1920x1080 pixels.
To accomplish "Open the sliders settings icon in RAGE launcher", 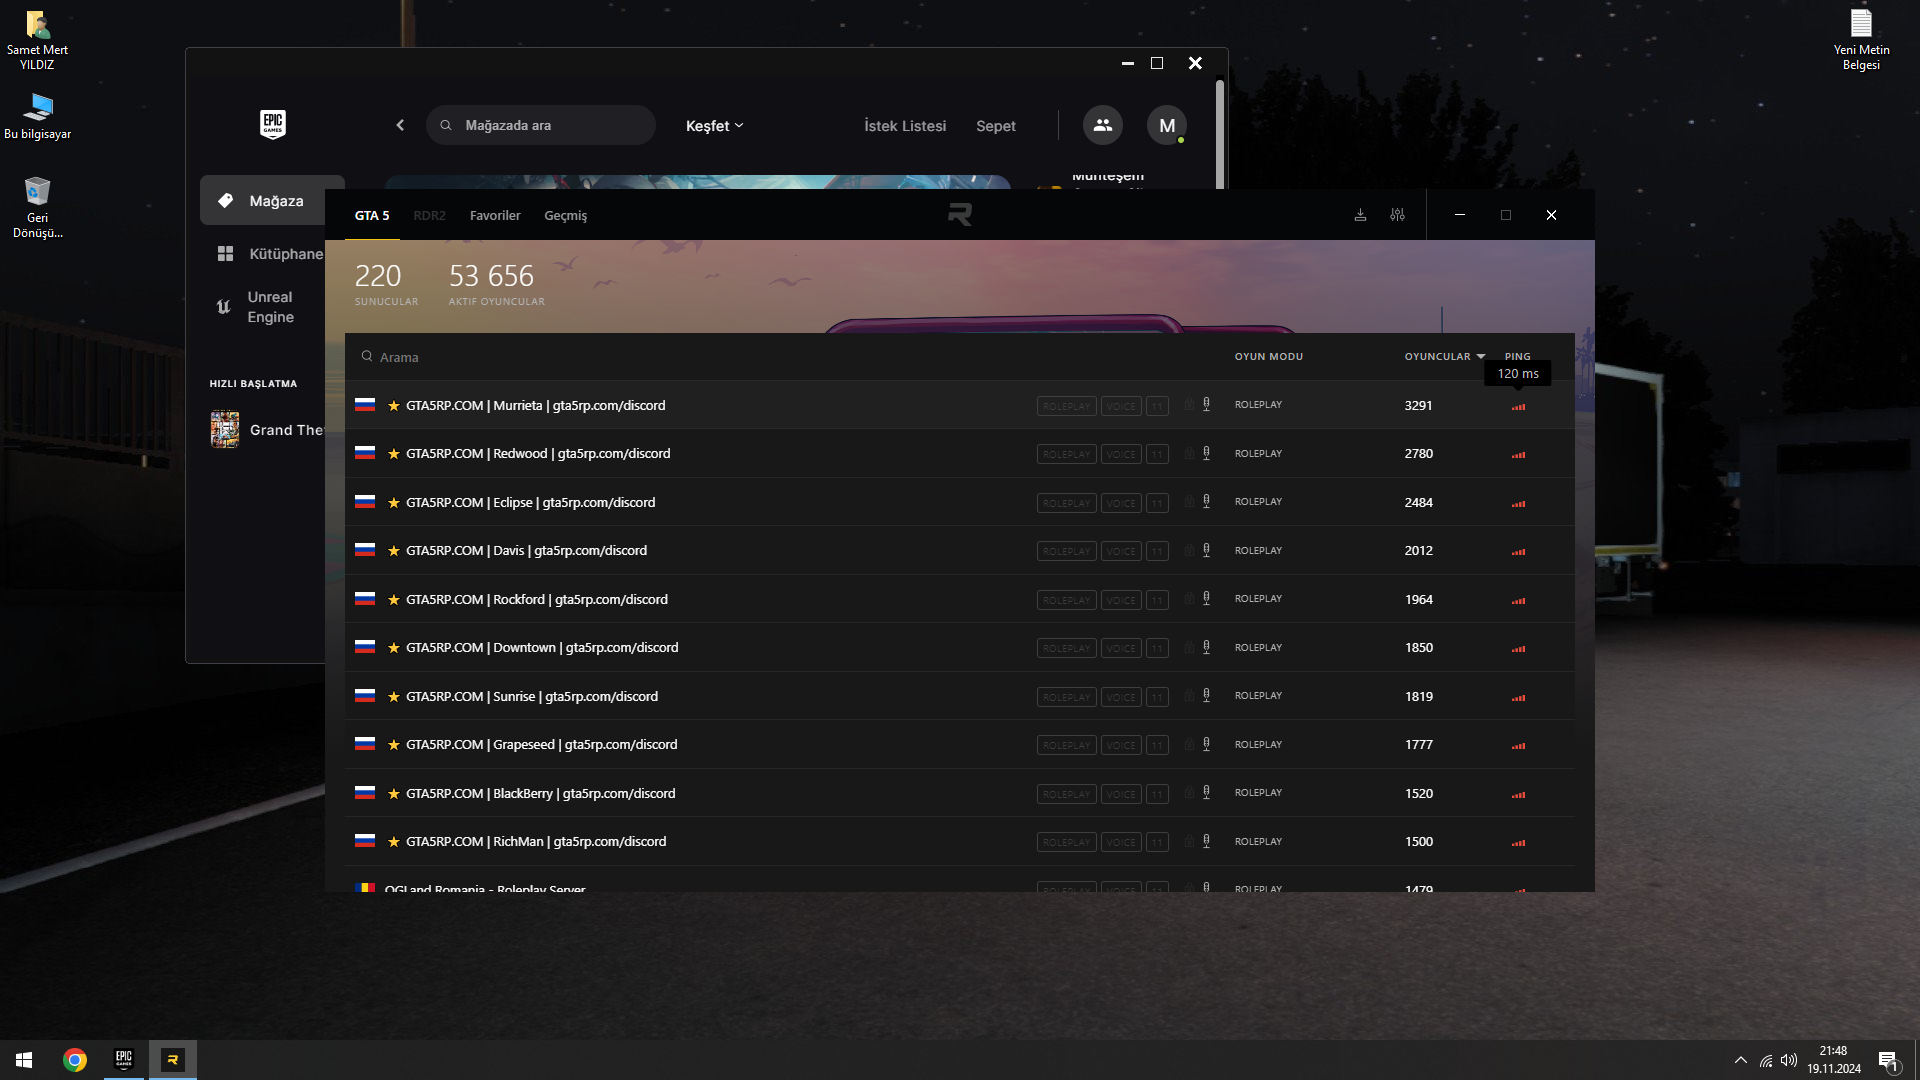I will (x=1397, y=215).
